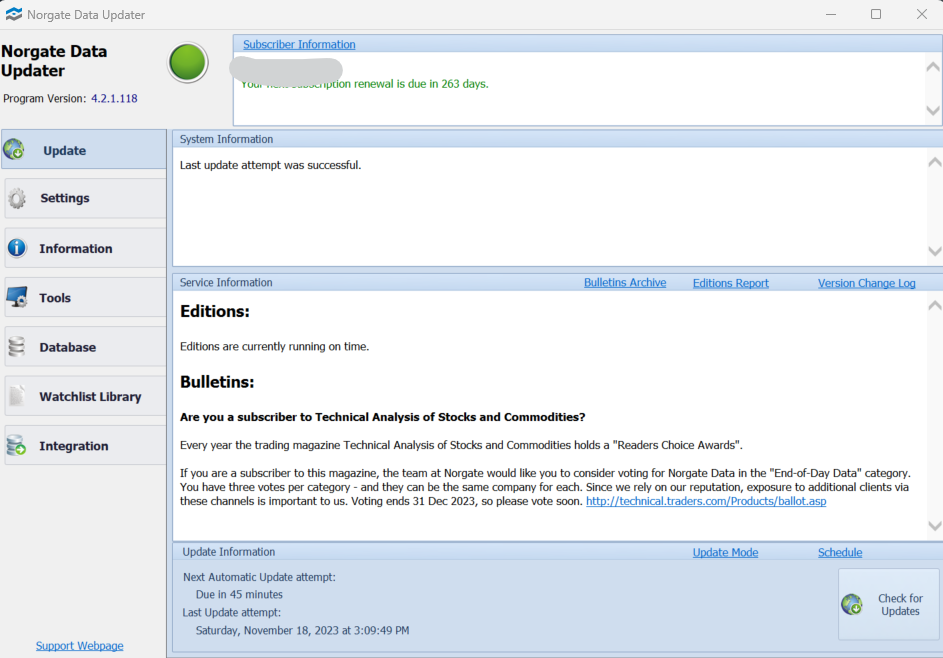Click the Update globe icon in sidebar

(14, 149)
